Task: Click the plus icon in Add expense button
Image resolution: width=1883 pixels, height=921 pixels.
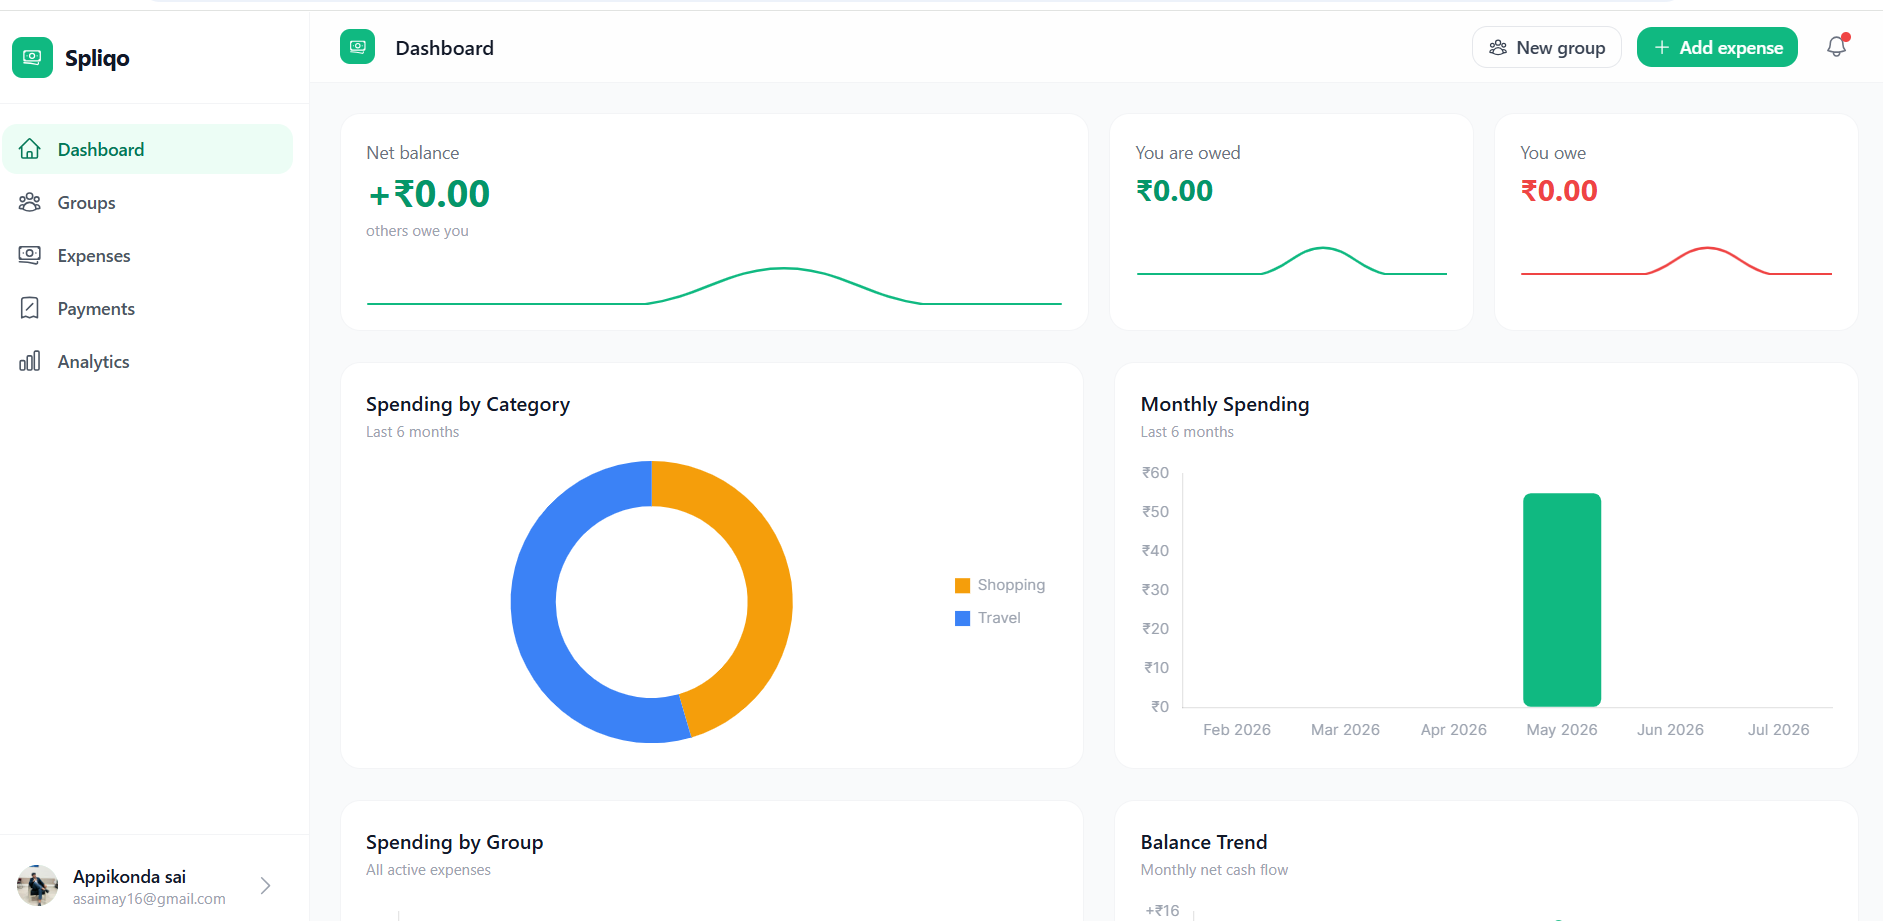Action: (x=1662, y=47)
